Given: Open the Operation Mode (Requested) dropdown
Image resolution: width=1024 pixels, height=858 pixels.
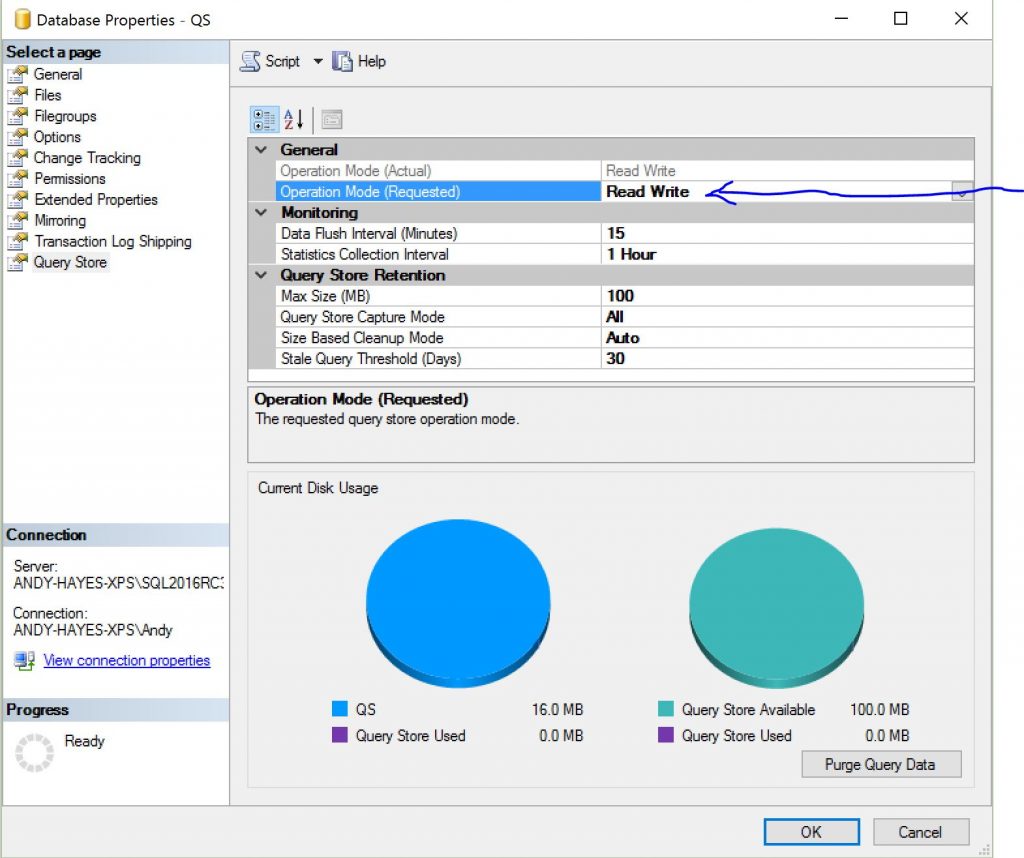Looking at the screenshot, I should point(962,191).
